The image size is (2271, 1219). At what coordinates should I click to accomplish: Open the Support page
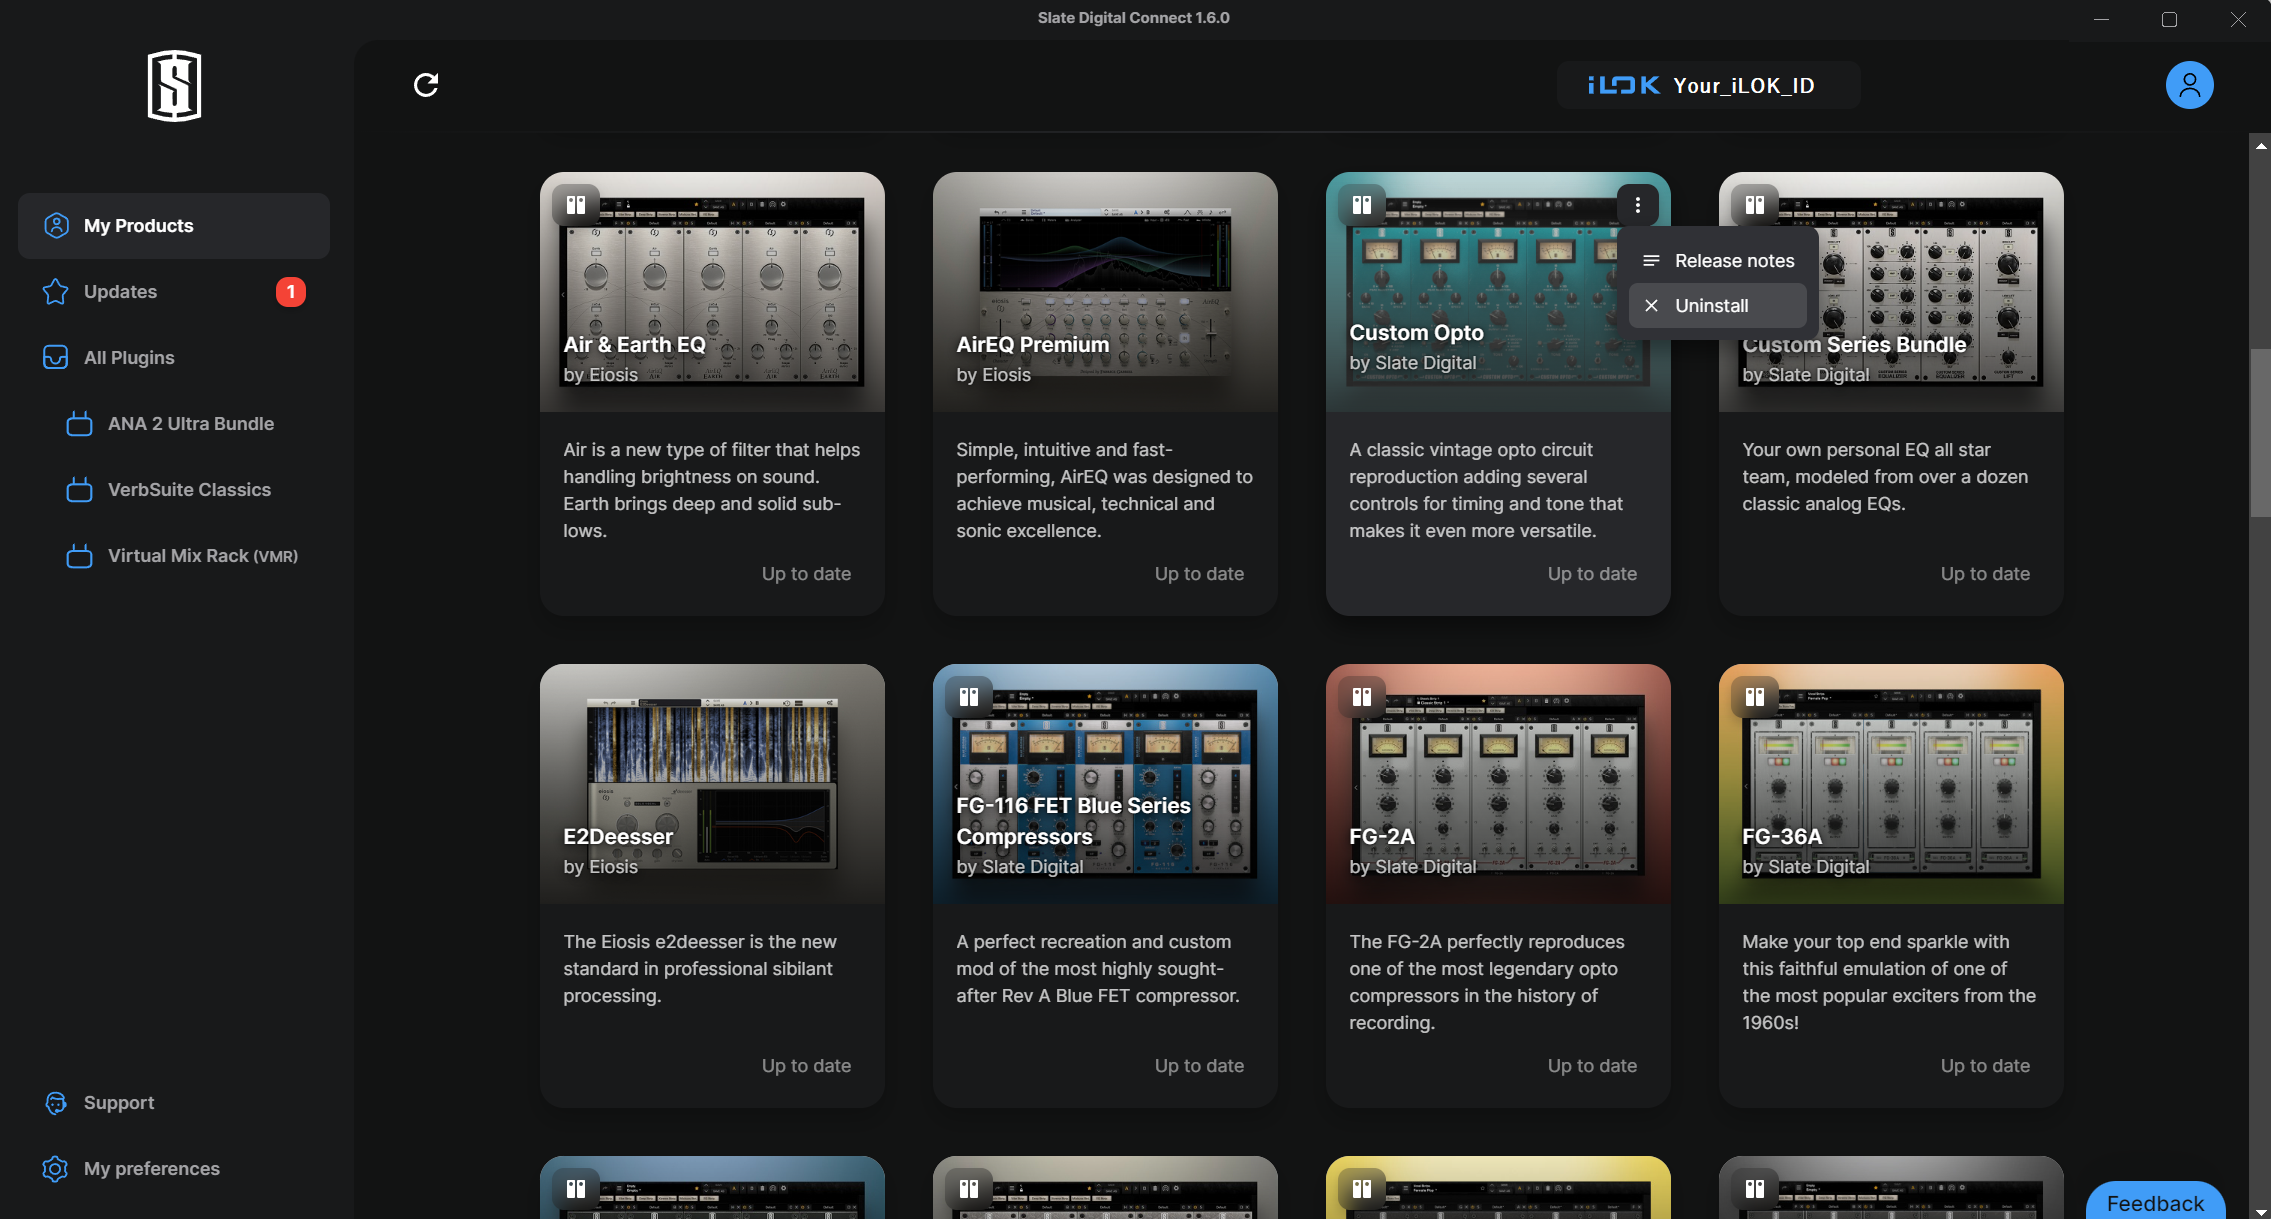coord(118,1103)
